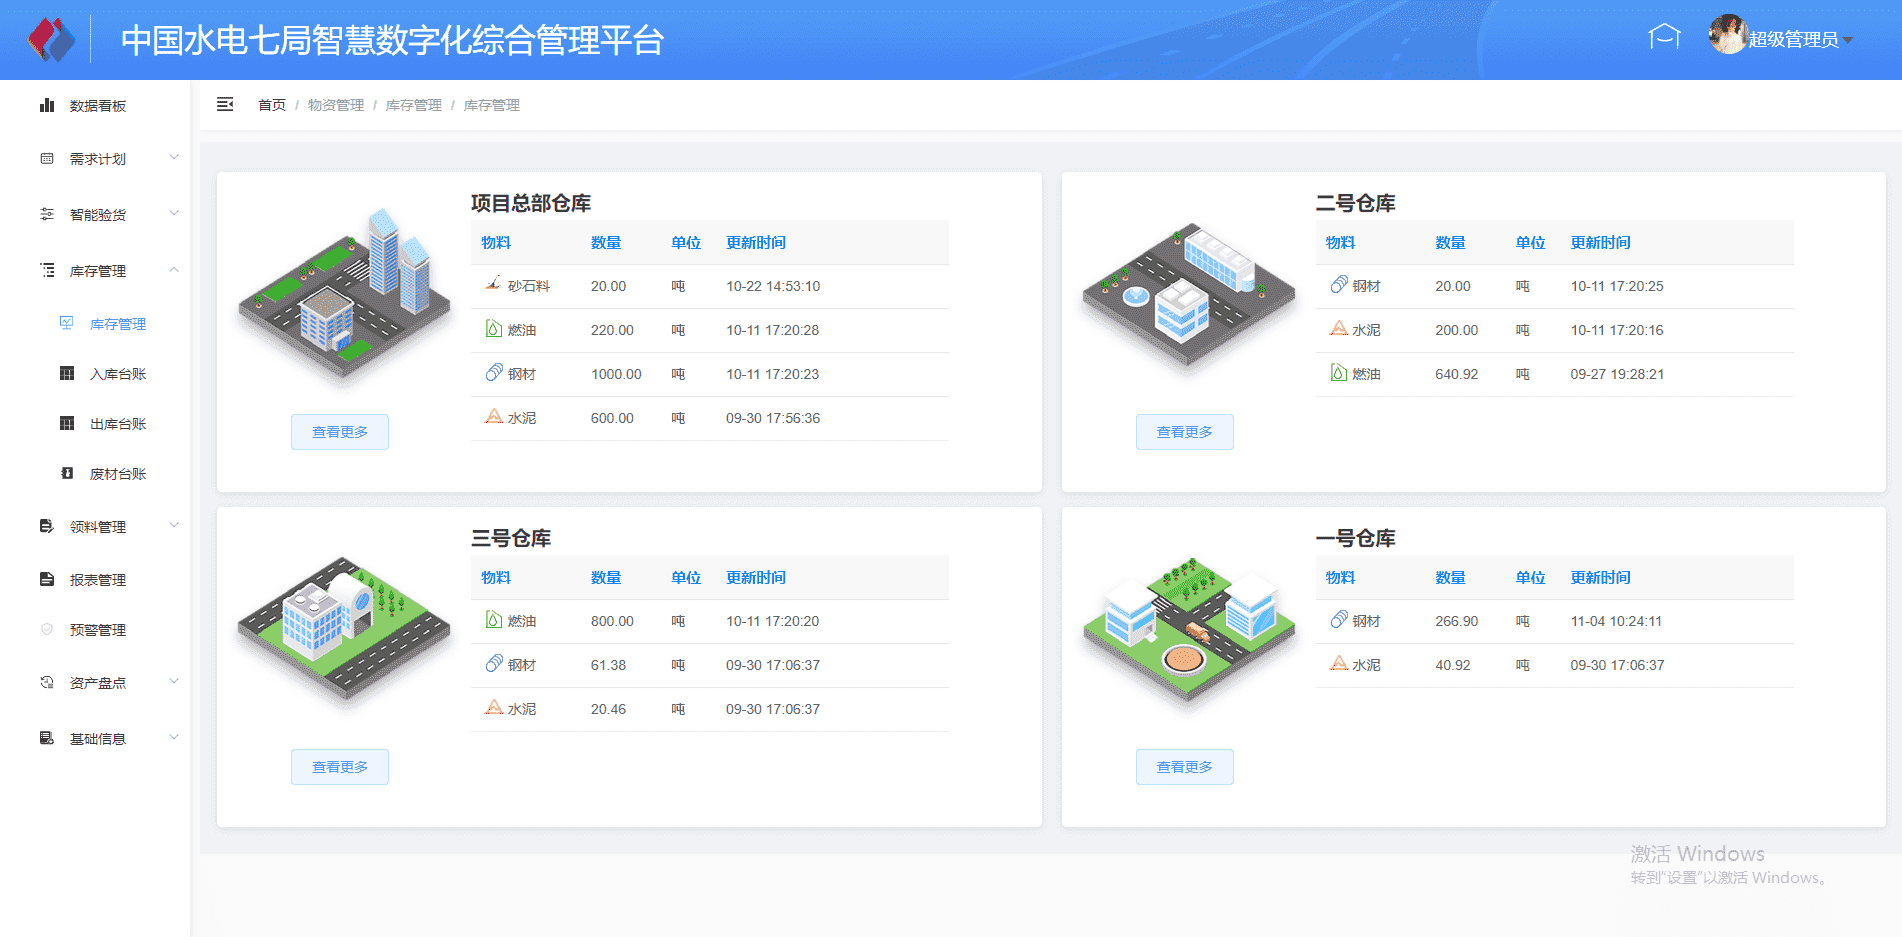The height and width of the screenshot is (937, 1902).
Task: Open 数据看板 dashboard from sidebar
Action: 97,106
